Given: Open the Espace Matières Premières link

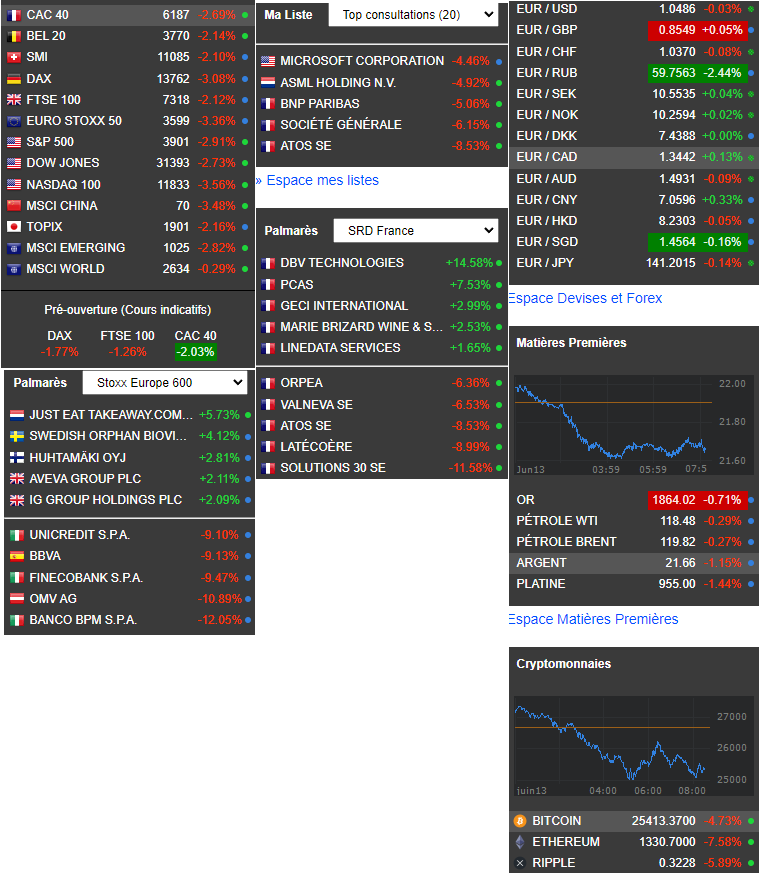Looking at the screenshot, I should pos(593,619).
